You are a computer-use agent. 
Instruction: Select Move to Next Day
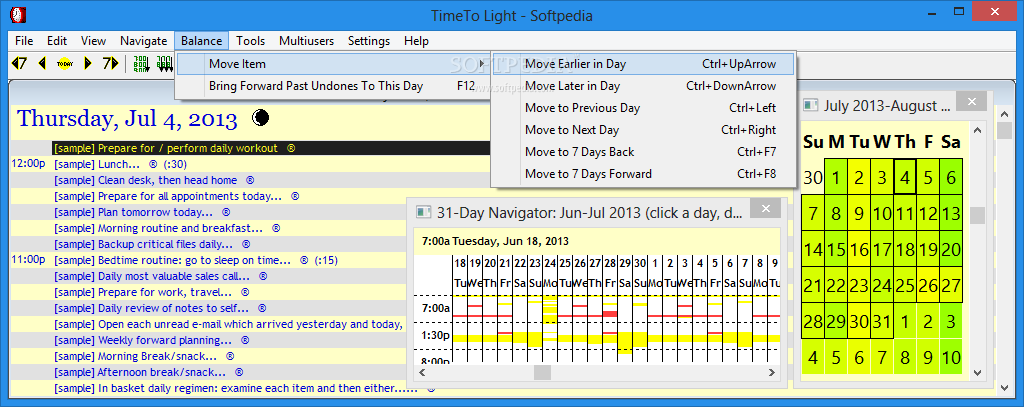[643, 130]
